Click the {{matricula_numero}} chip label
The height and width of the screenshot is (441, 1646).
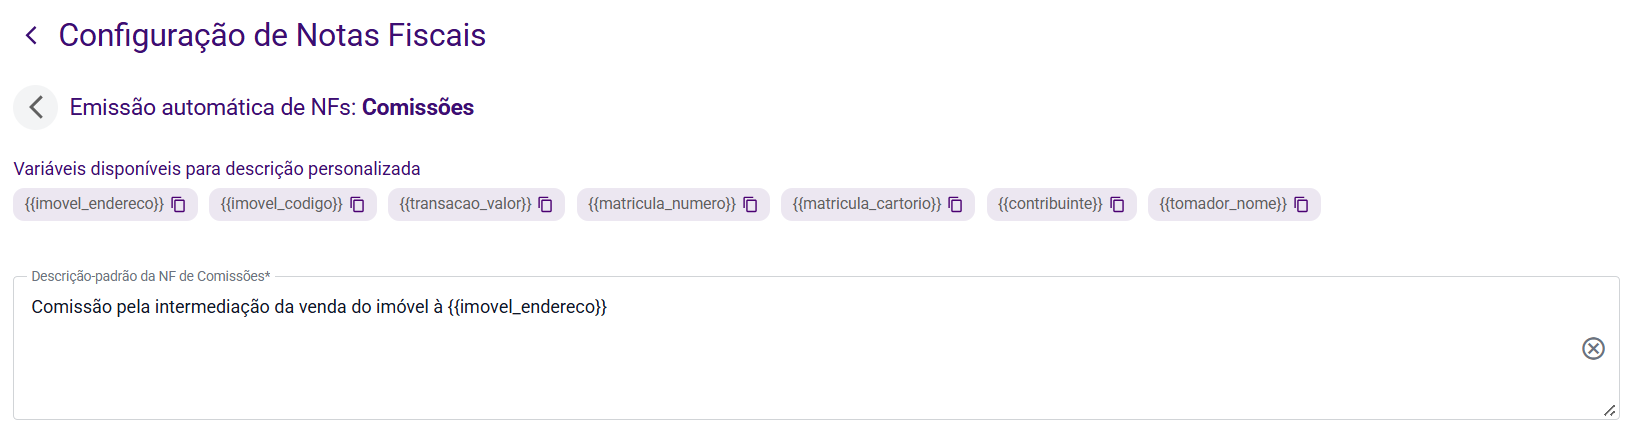pos(661,204)
